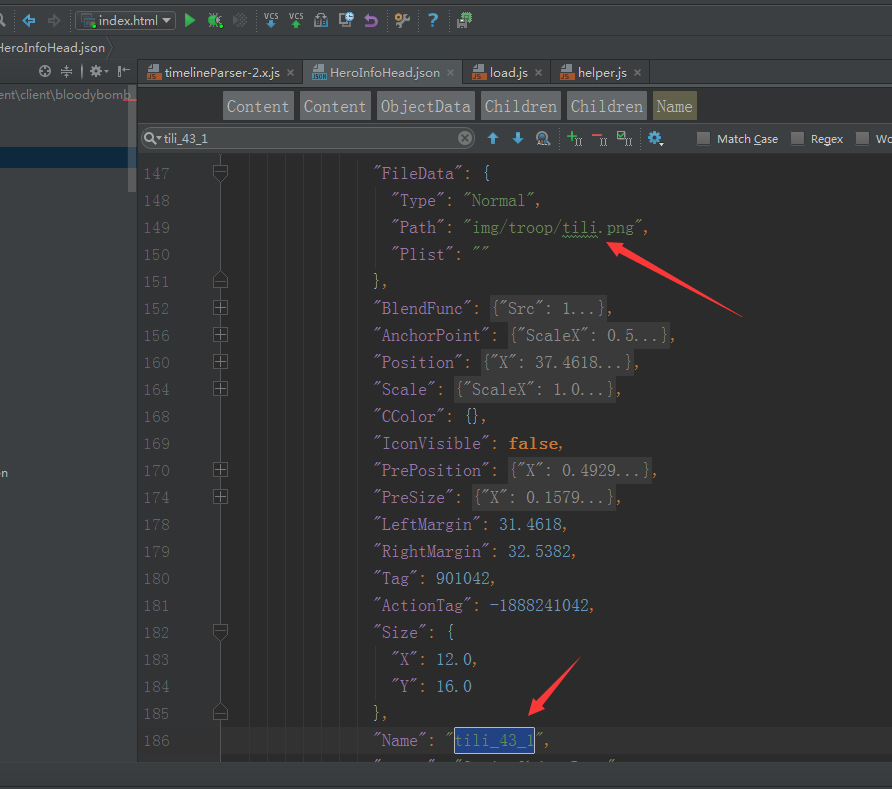892x789 pixels.
Task: Click the VCS commit changes icon
Action: pos(296,20)
